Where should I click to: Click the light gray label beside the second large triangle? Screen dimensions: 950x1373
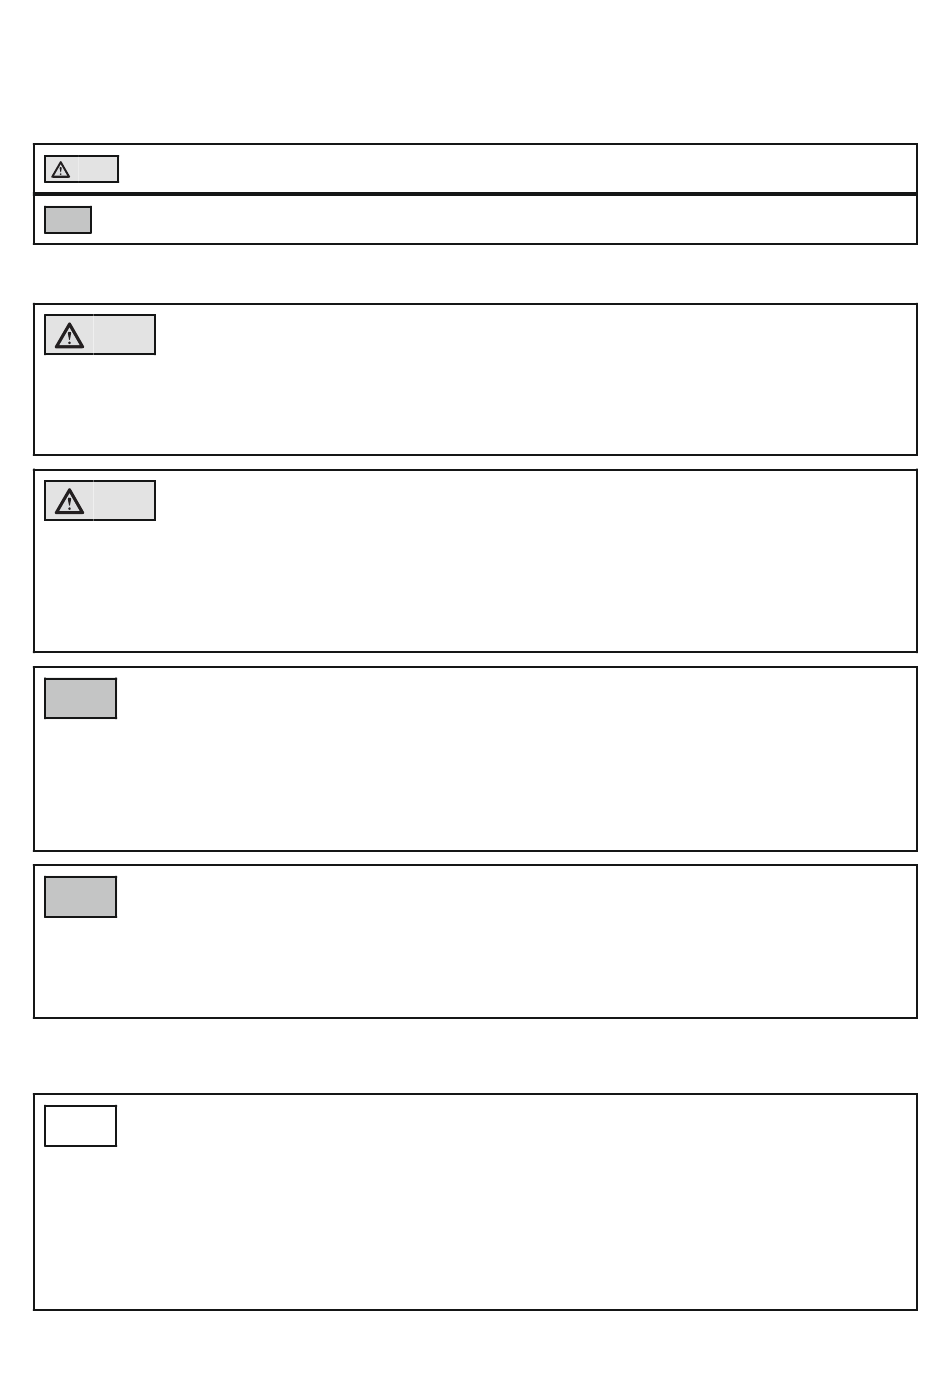point(124,501)
